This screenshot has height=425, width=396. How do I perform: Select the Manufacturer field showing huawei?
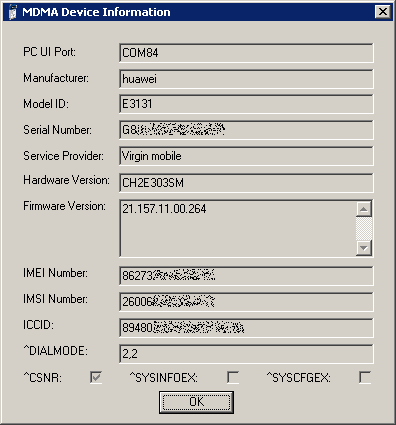pyautogui.click(x=246, y=79)
